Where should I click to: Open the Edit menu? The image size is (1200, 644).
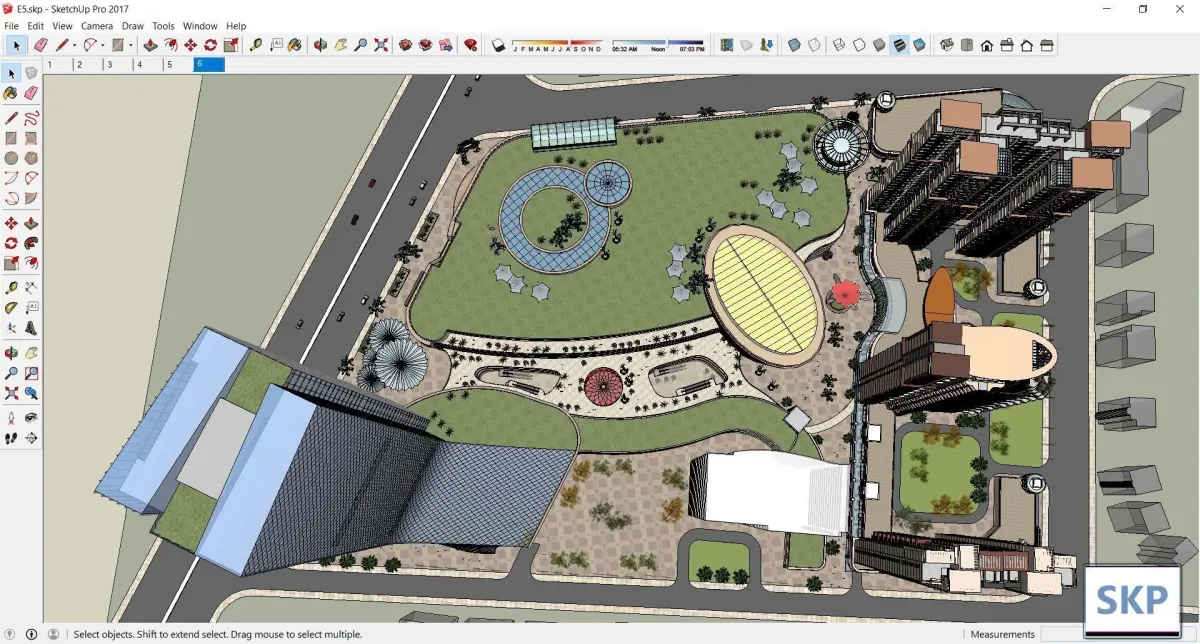pos(35,26)
